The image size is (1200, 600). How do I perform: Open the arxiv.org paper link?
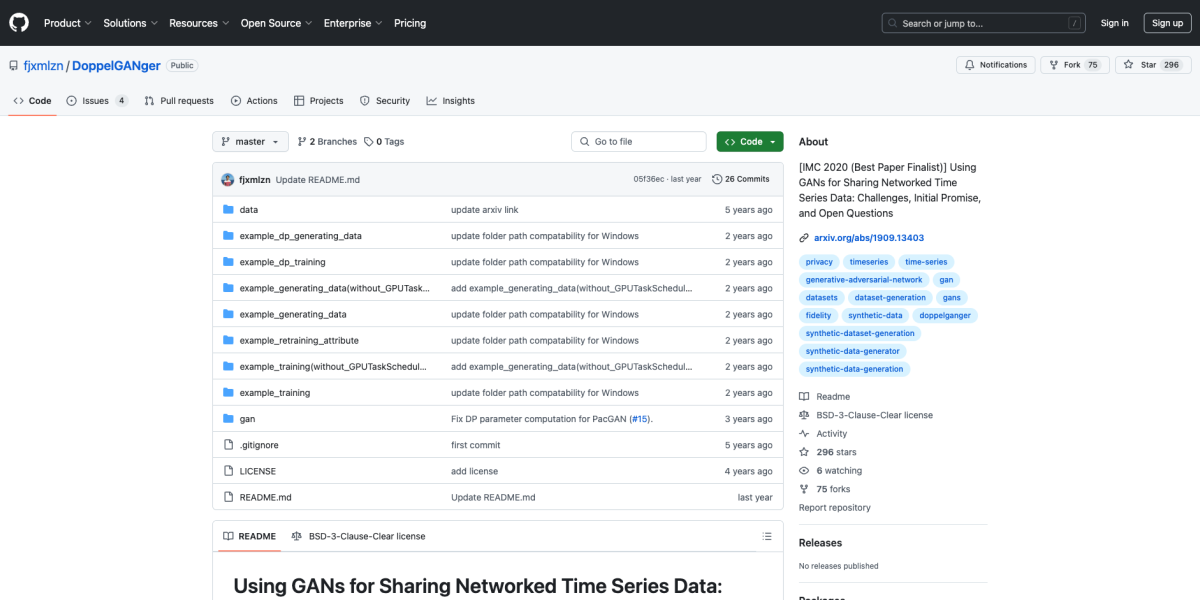(869, 238)
